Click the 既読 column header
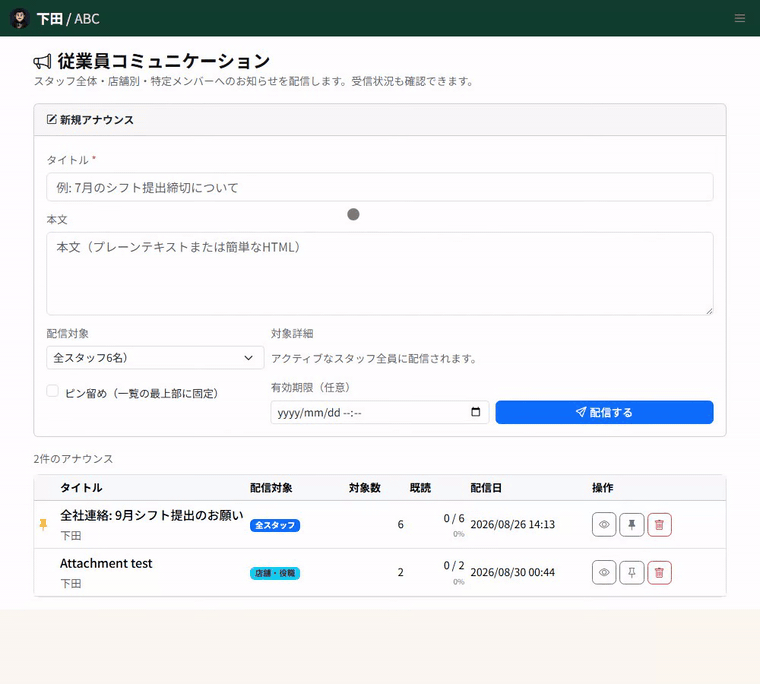The width and height of the screenshot is (760, 684). (420, 488)
